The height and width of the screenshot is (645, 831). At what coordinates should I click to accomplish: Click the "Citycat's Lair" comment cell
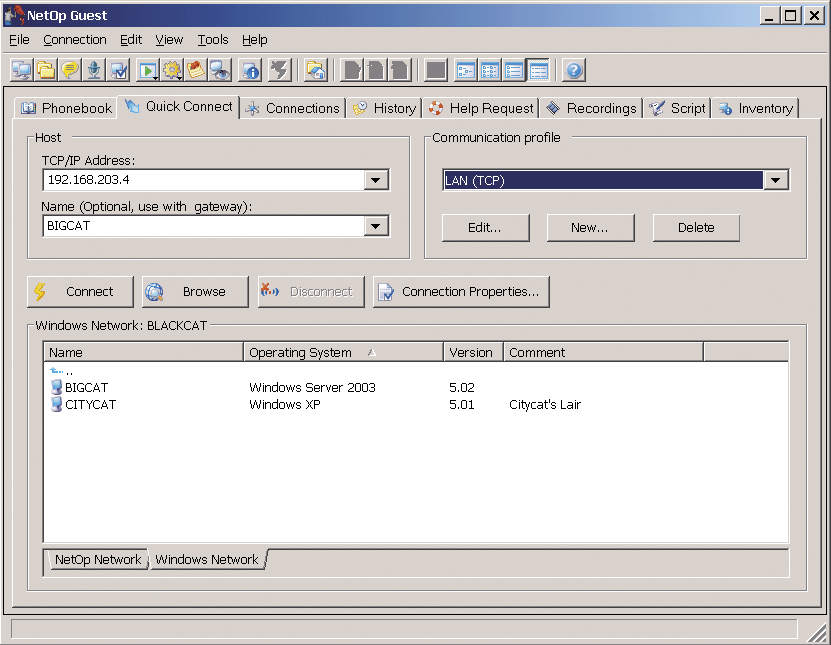[545, 404]
